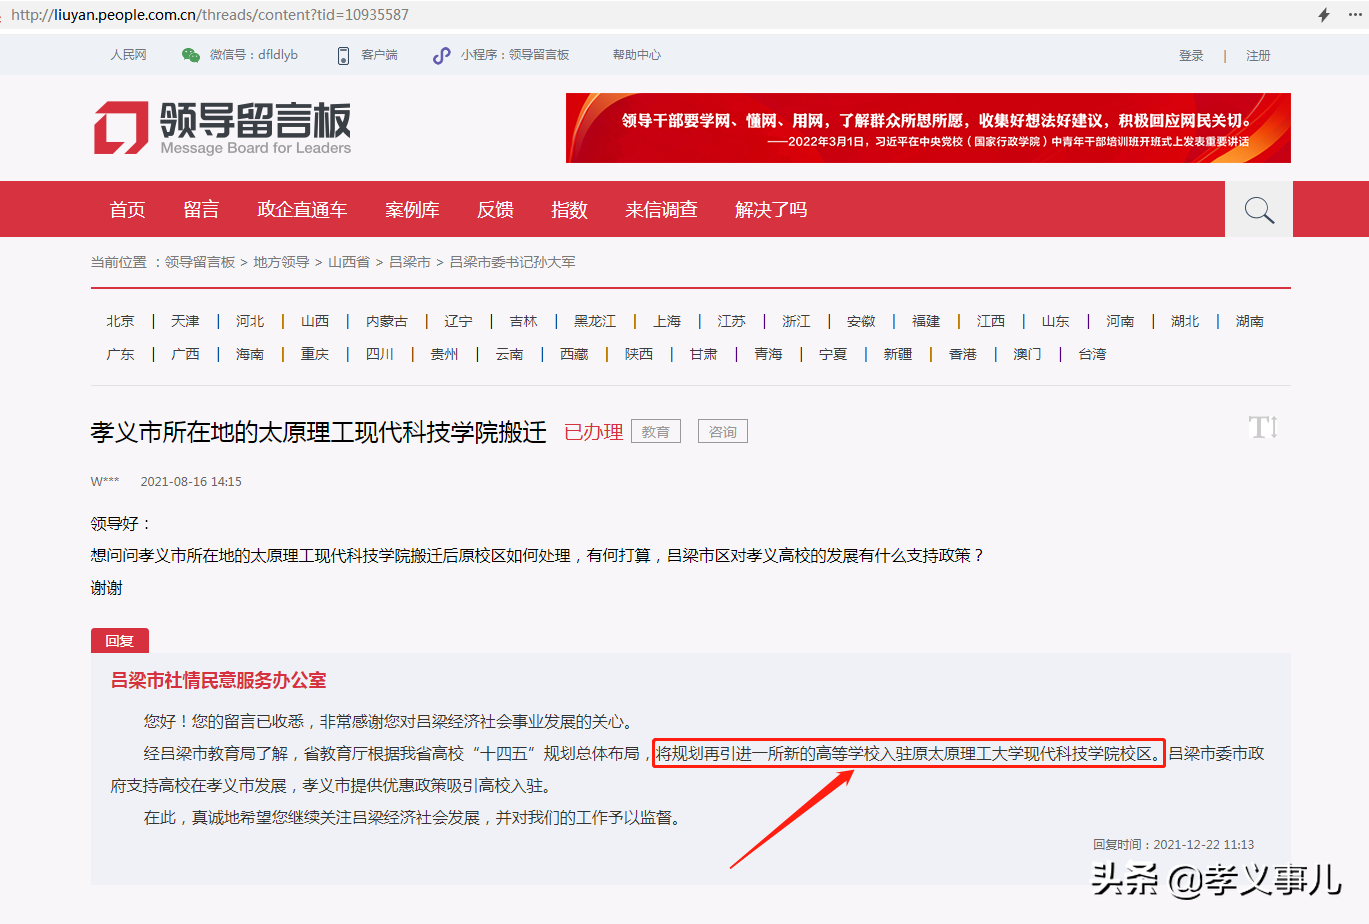Viewport: 1369px width, 924px height.
Task: Click the 注册 link
Action: (1258, 56)
